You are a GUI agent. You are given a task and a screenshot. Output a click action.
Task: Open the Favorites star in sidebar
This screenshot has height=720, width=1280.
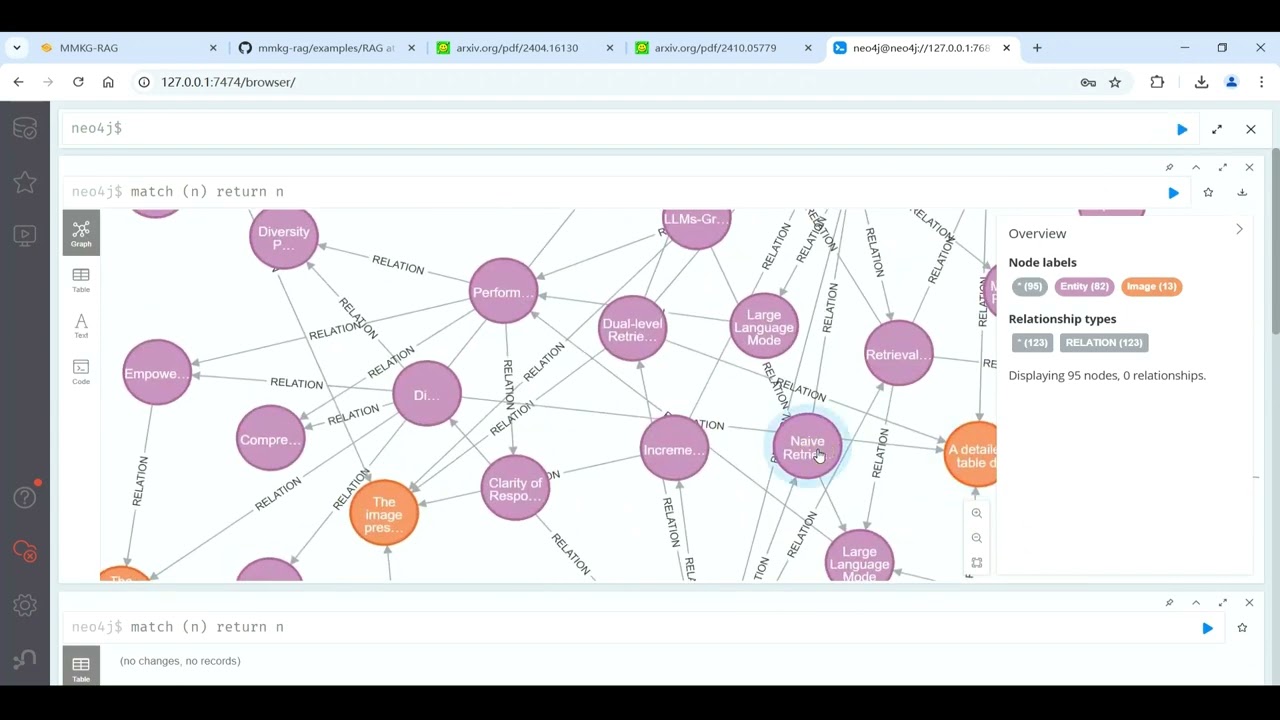pos(25,182)
